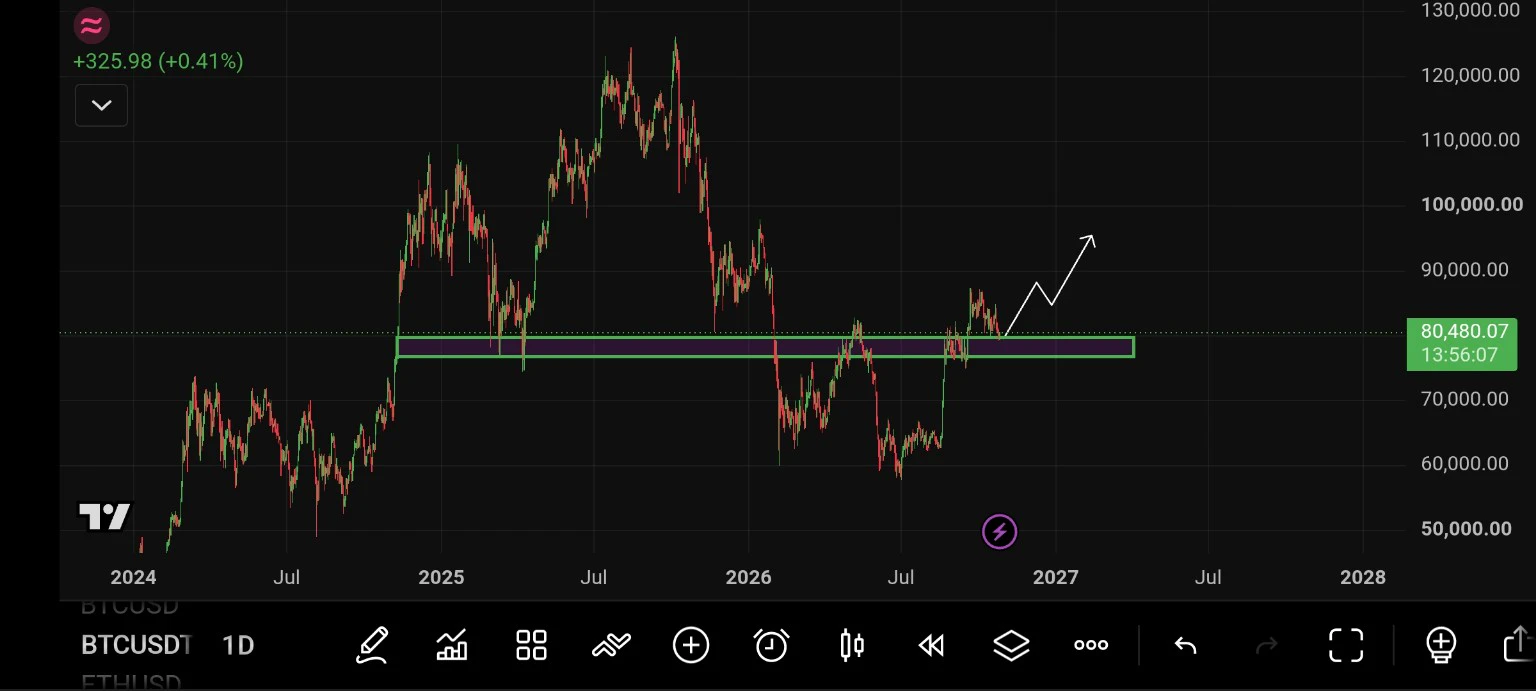Tap the purple lightning bolt event marker
Screen dimensions: 1536x691
(x=999, y=532)
